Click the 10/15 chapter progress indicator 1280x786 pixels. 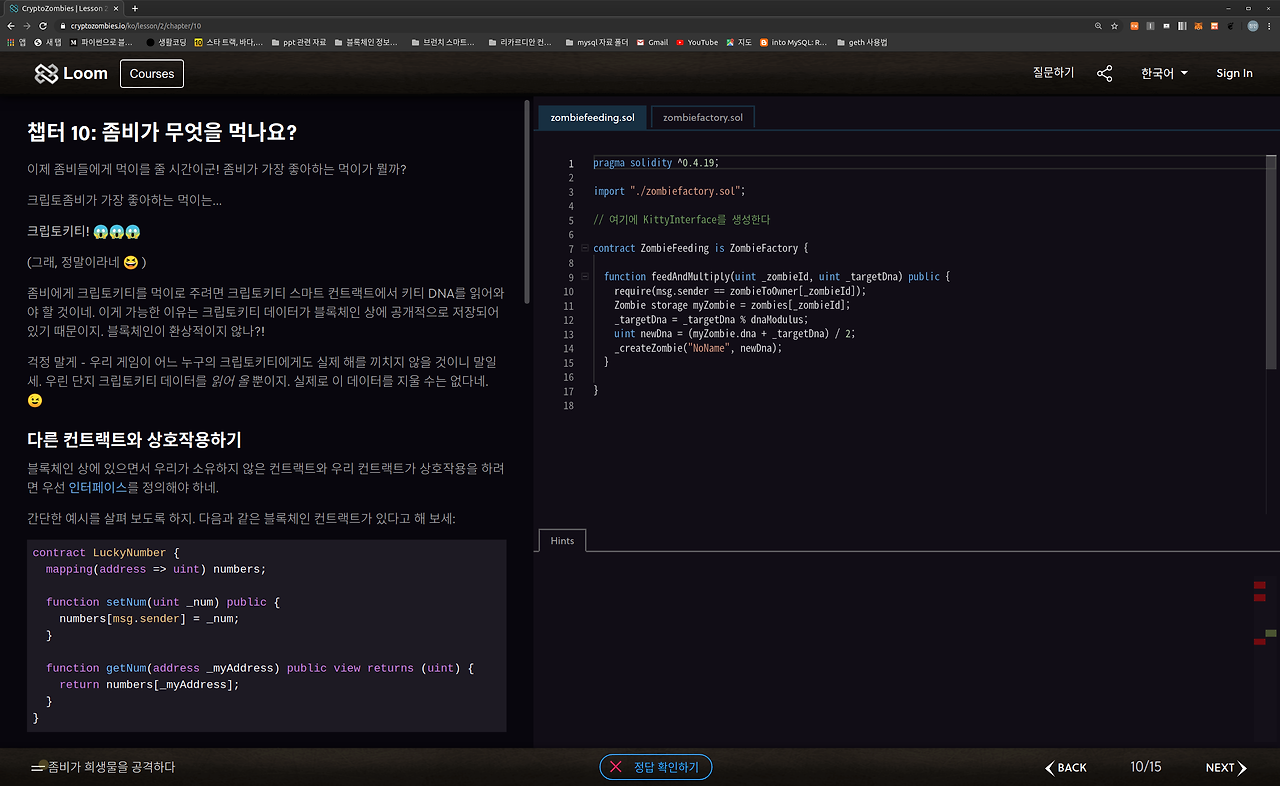[1146, 767]
